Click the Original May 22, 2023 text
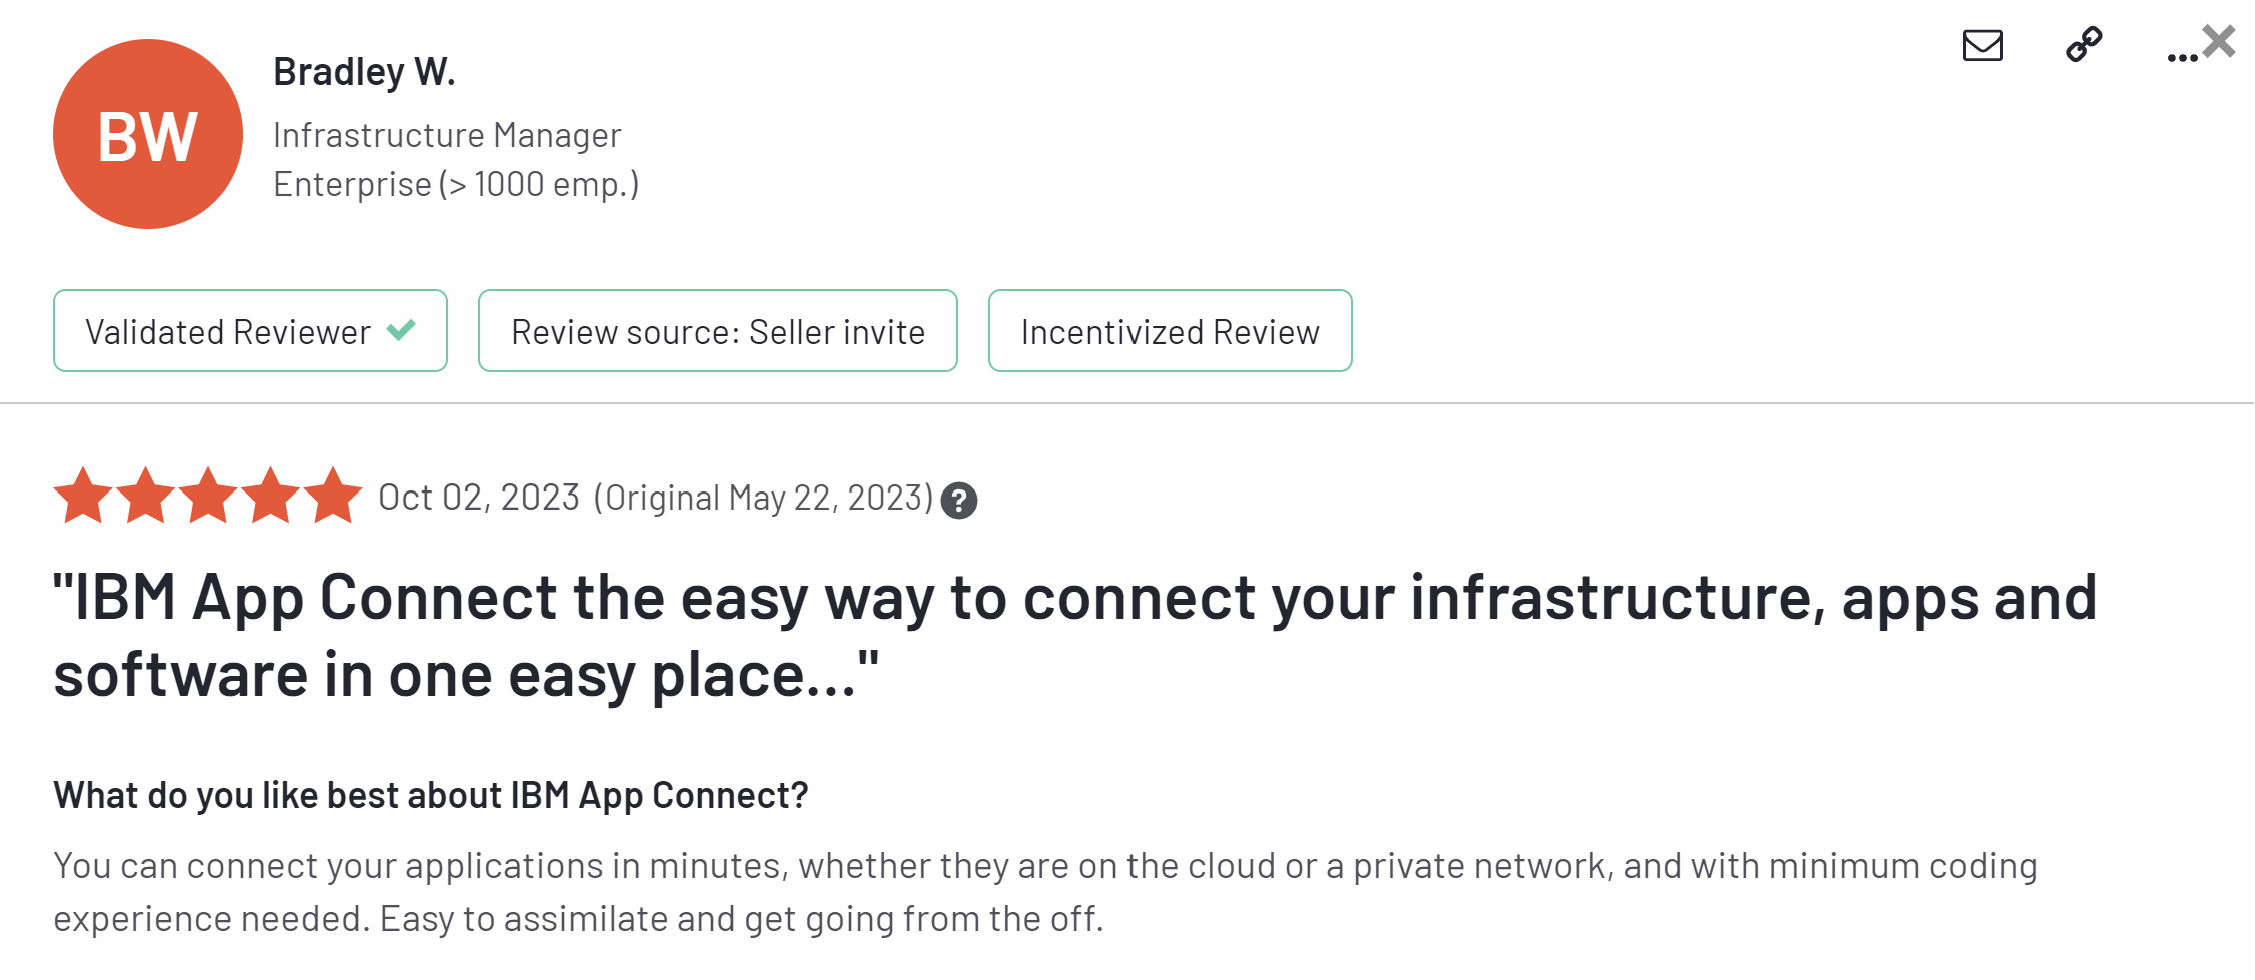 pos(763,498)
